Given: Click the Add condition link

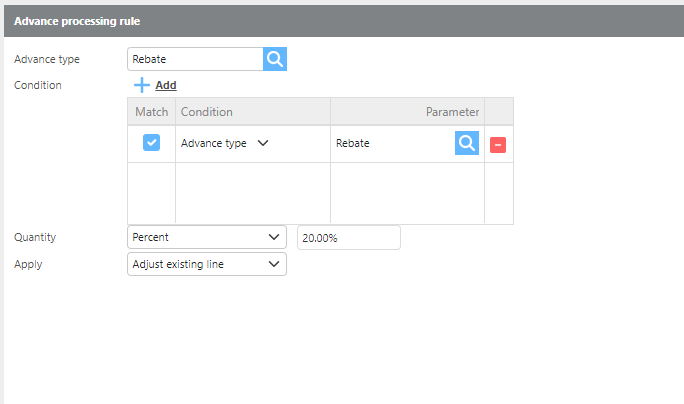Looking at the screenshot, I should pos(165,86).
